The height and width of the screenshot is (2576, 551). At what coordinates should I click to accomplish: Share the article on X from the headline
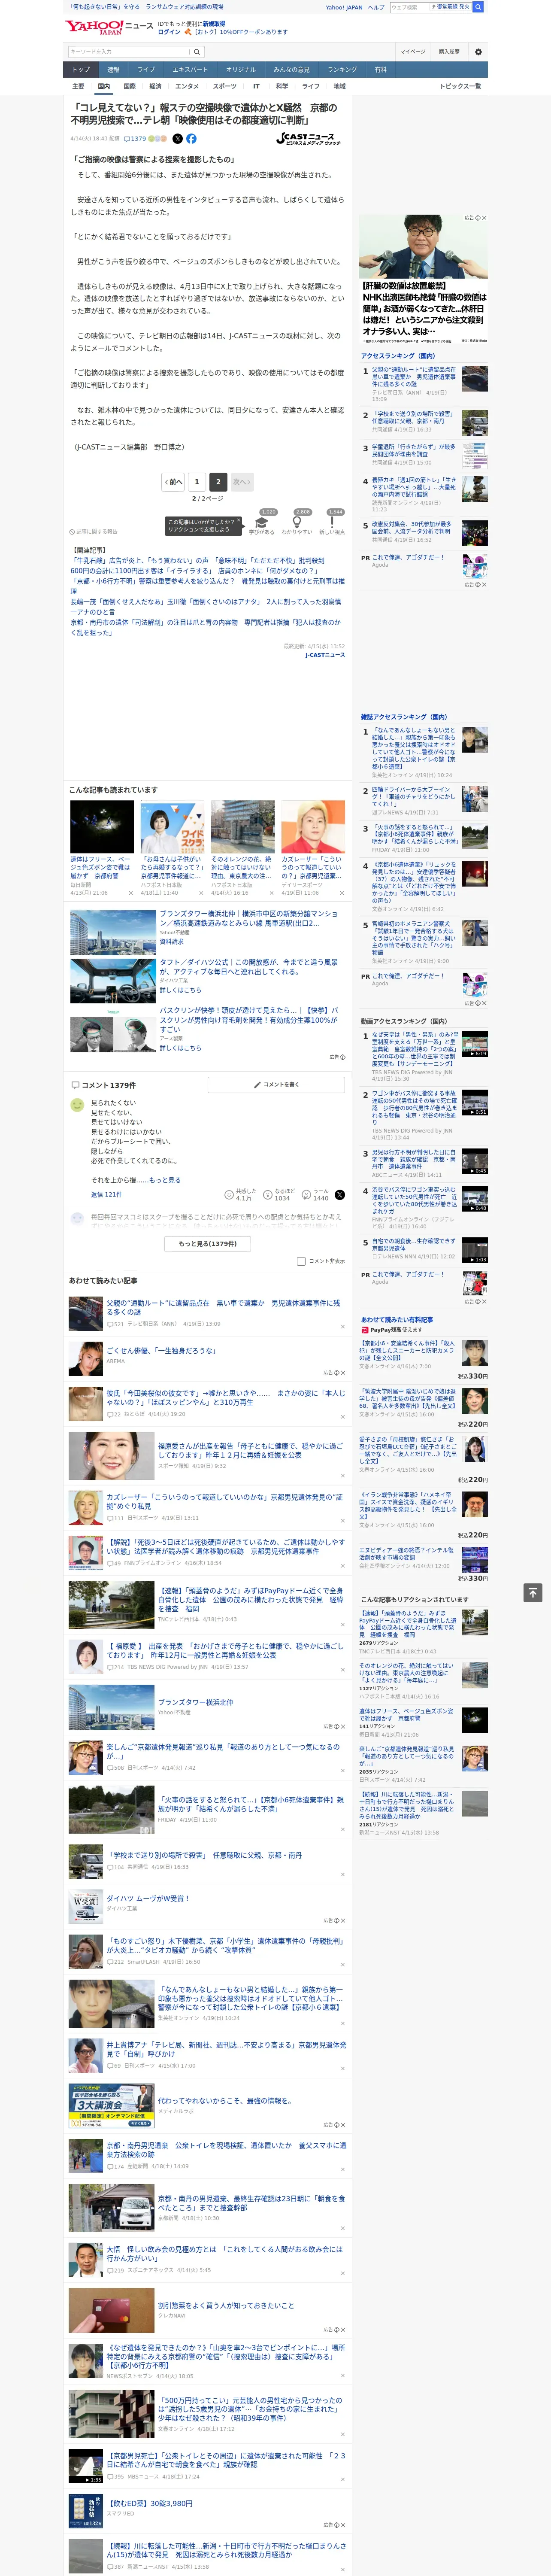tap(178, 139)
